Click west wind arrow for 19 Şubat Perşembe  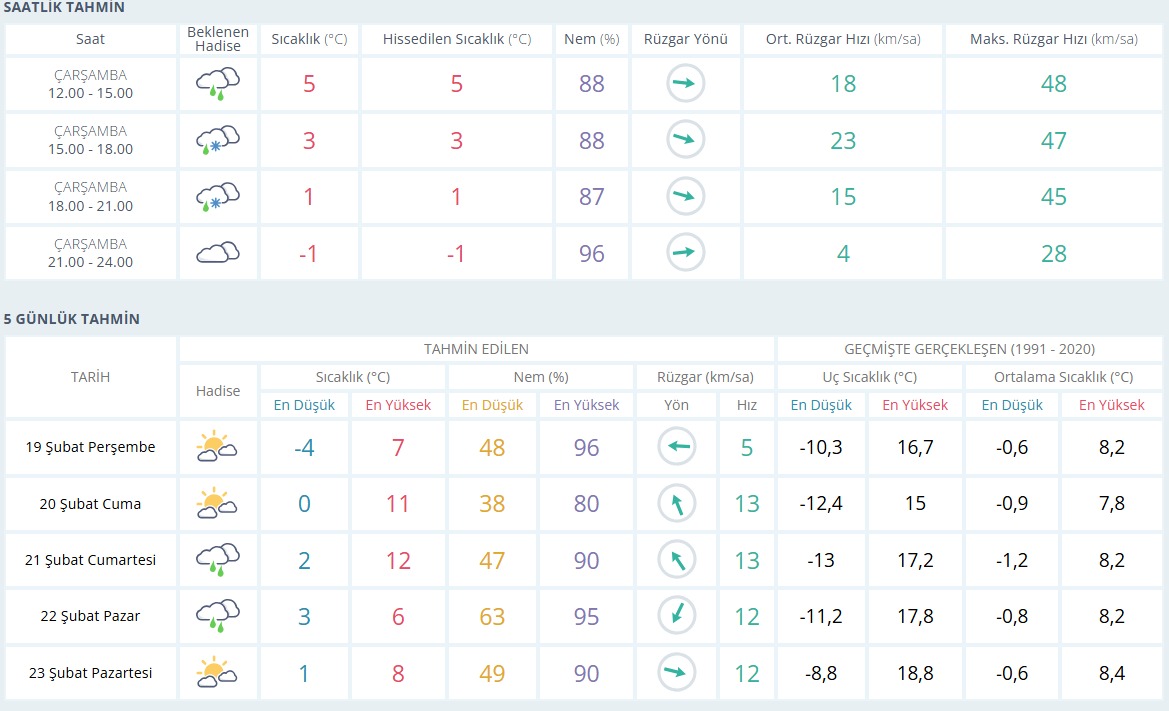pos(677,446)
